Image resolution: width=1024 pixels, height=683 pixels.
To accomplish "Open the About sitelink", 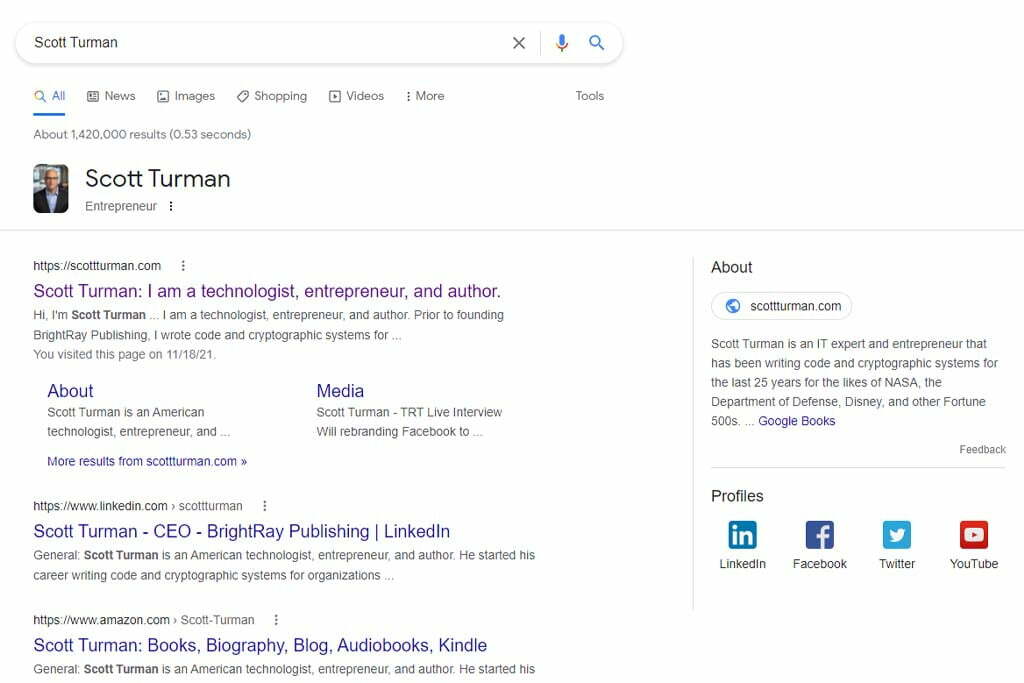I will (71, 391).
